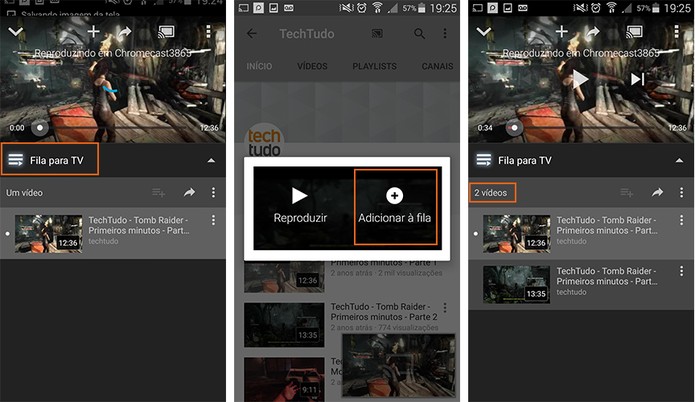Tap the 12:36 video thumbnail in right queue
Image resolution: width=695 pixels, height=402 pixels.
(x=516, y=234)
